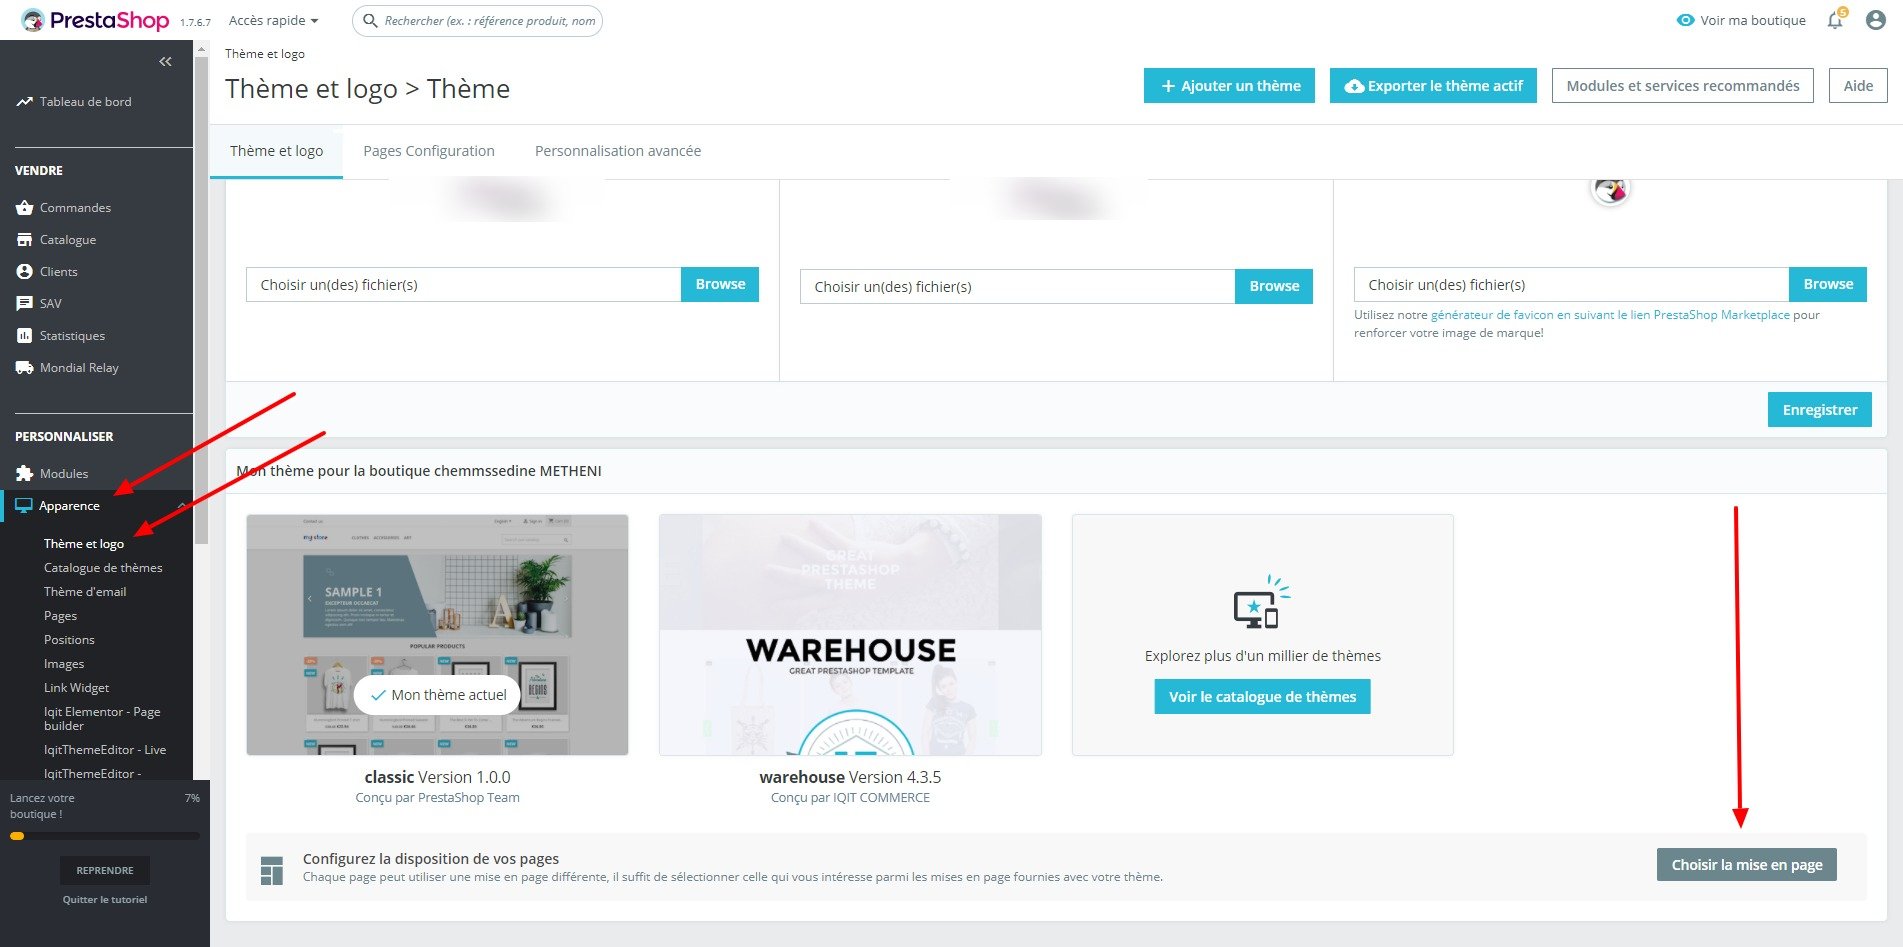Click the first Choisir un(des) fichier(s) field
Screen dimensions: 1903x947
pos(464,285)
